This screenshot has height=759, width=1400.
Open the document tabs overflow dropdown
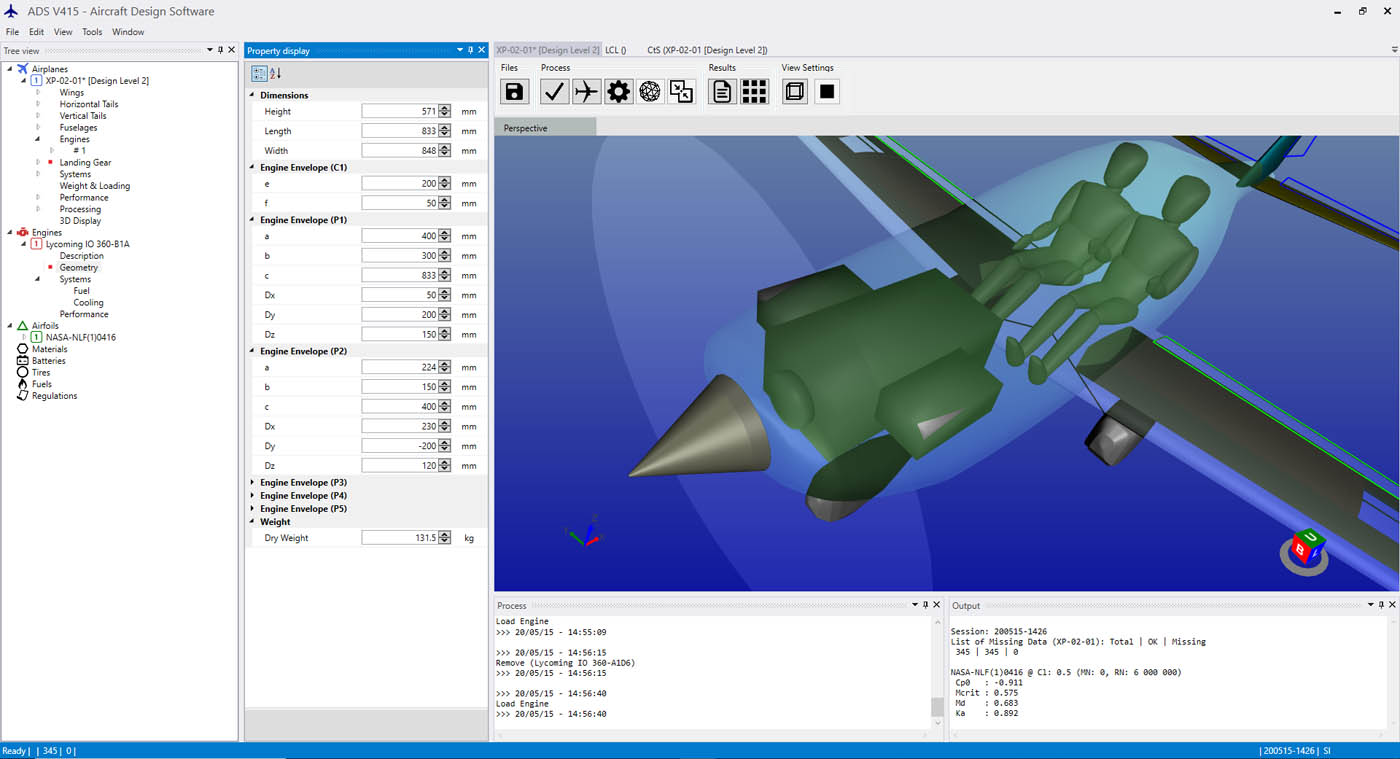(x=1394, y=50)
